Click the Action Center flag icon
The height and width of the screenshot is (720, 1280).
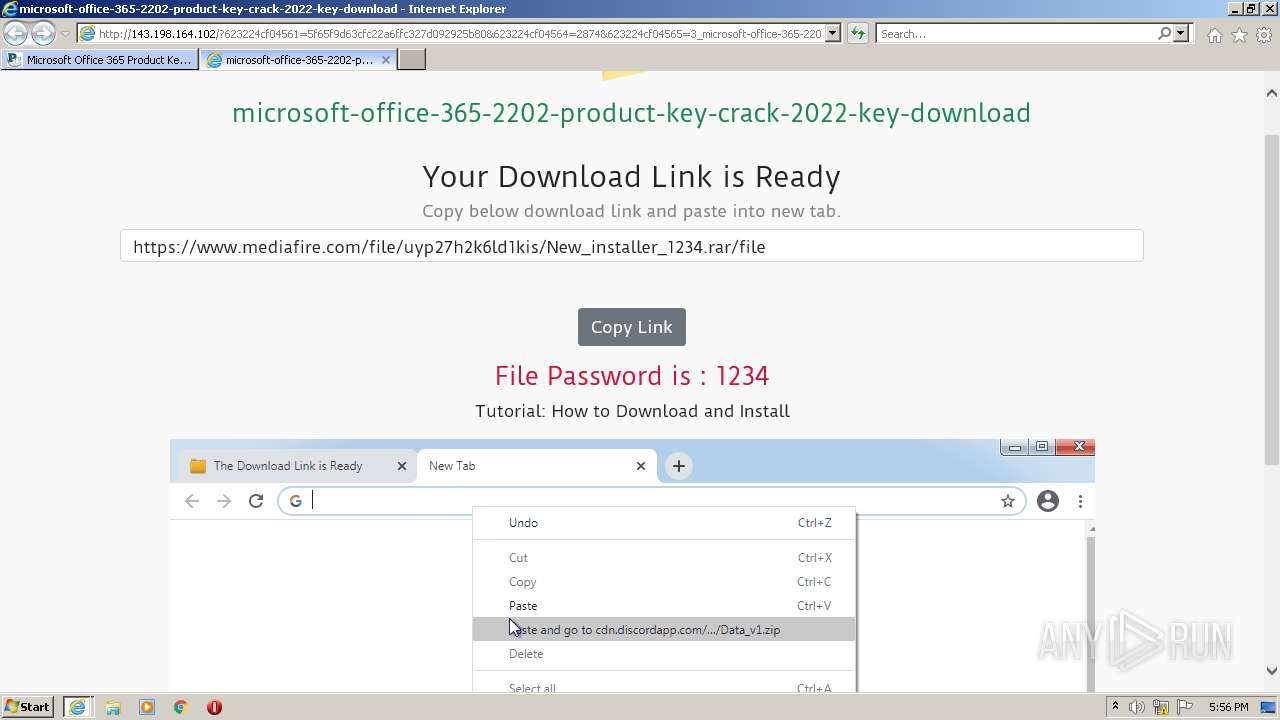1186,707
